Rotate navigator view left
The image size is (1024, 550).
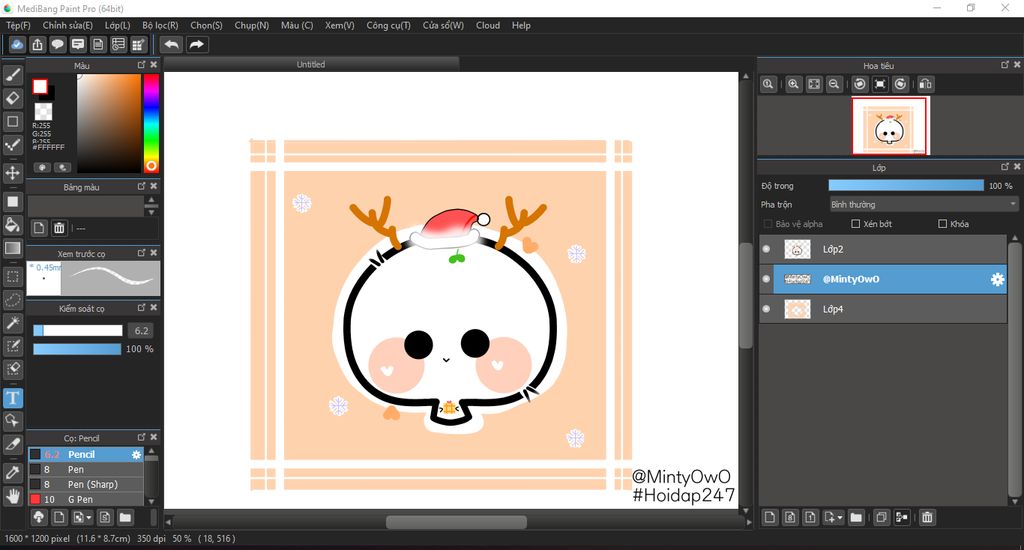(x=860, y=84)
